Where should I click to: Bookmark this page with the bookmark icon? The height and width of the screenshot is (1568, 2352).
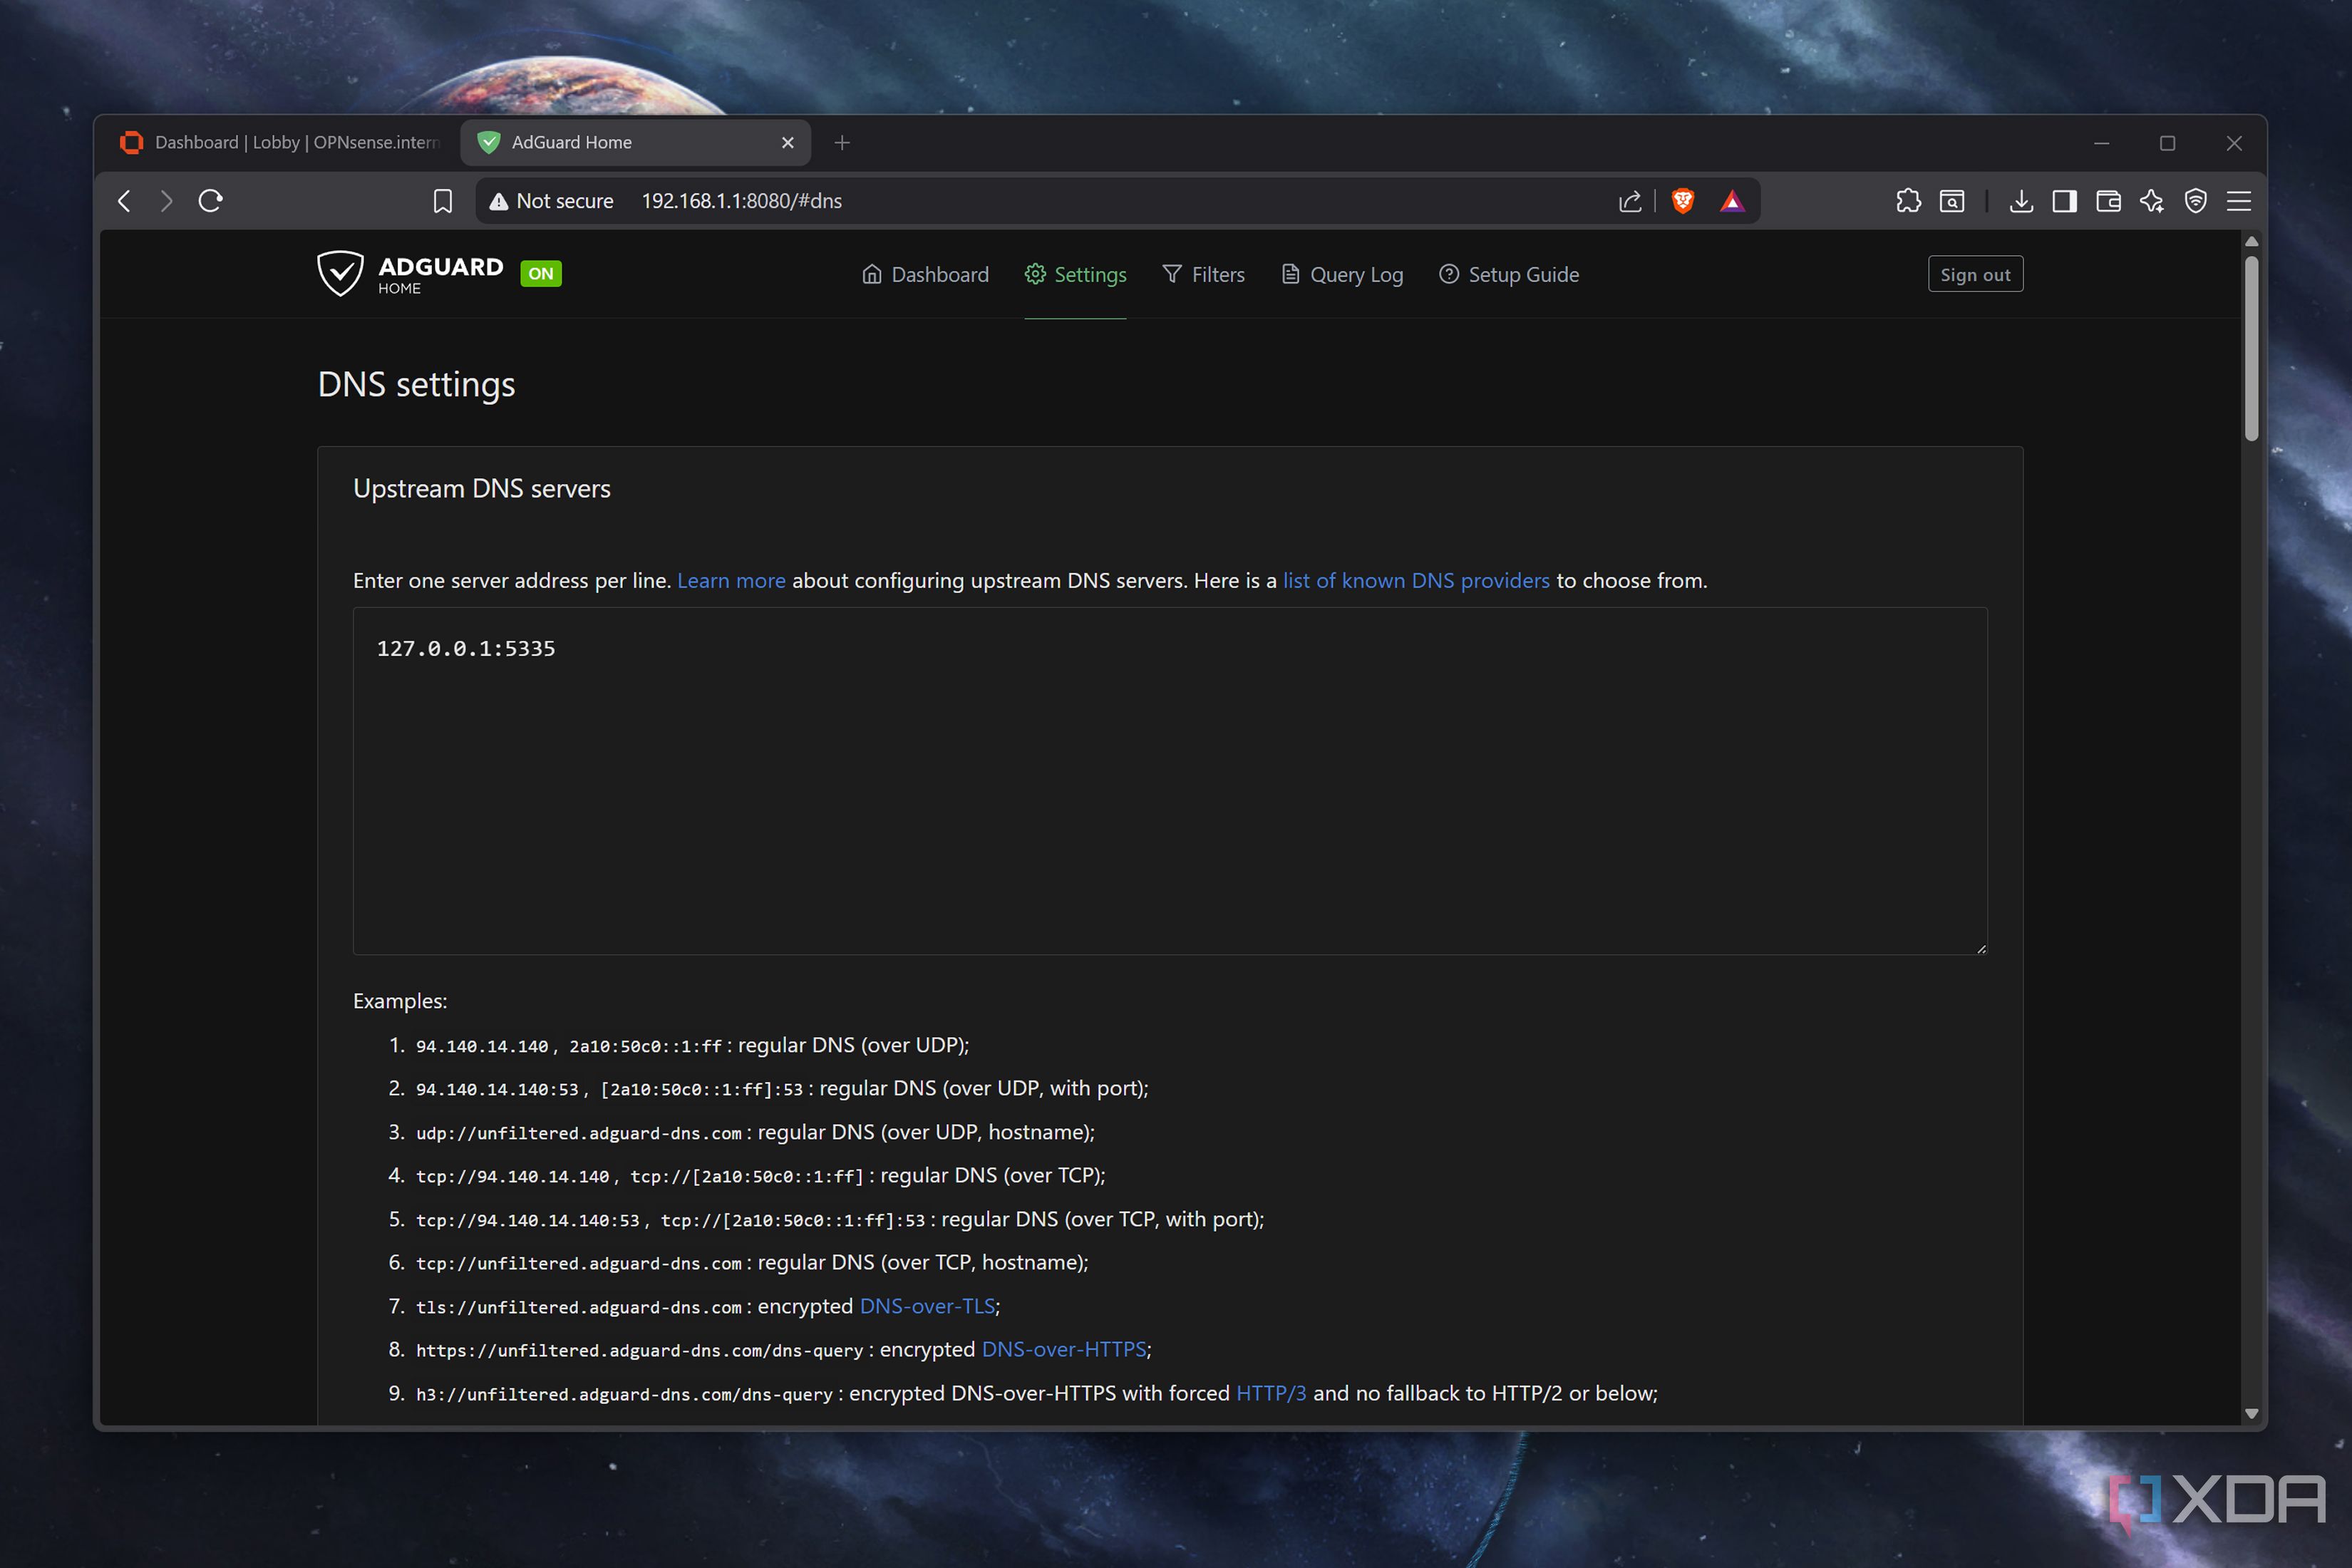point(443,201)
